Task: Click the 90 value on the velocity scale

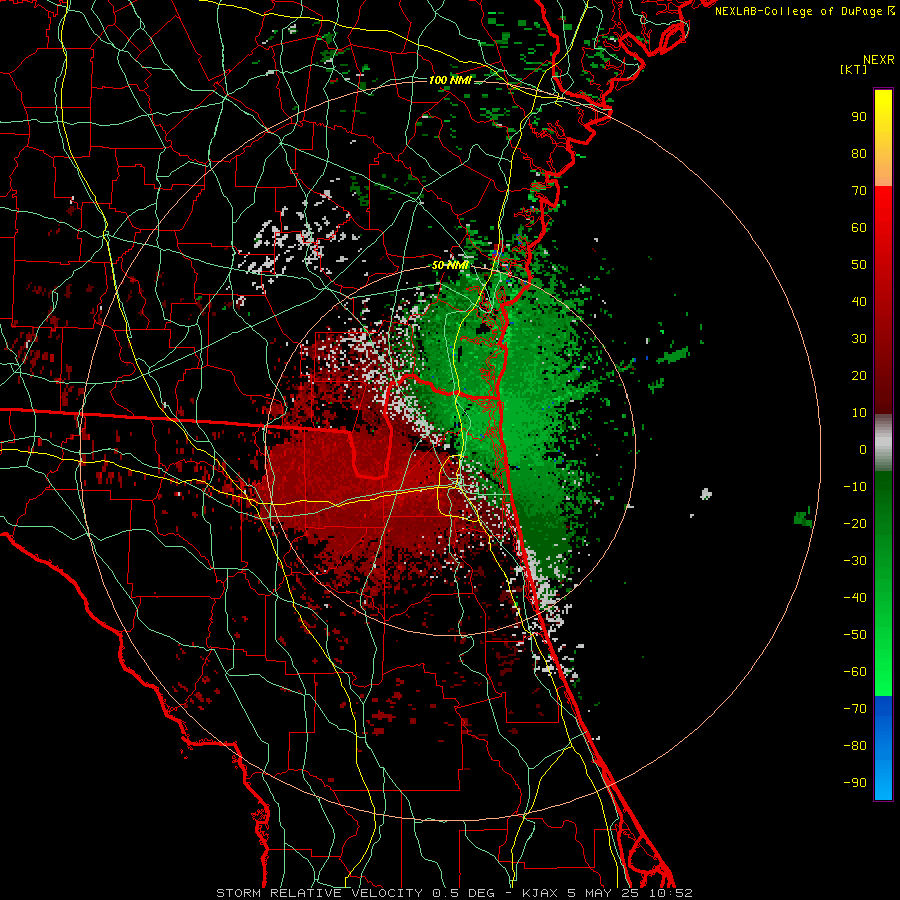Action: click(859, 117)
